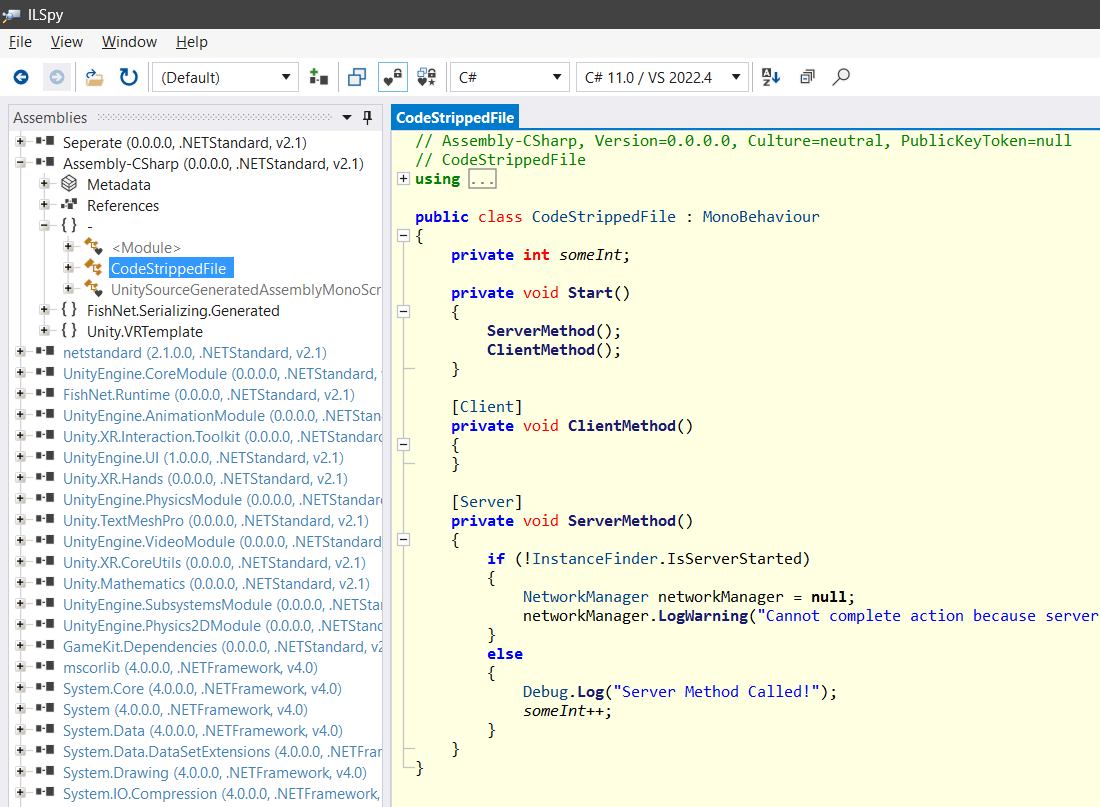Select FishNet.Serializing.Generated namespace node
The image size is (1100, 807).
[183, 310]
